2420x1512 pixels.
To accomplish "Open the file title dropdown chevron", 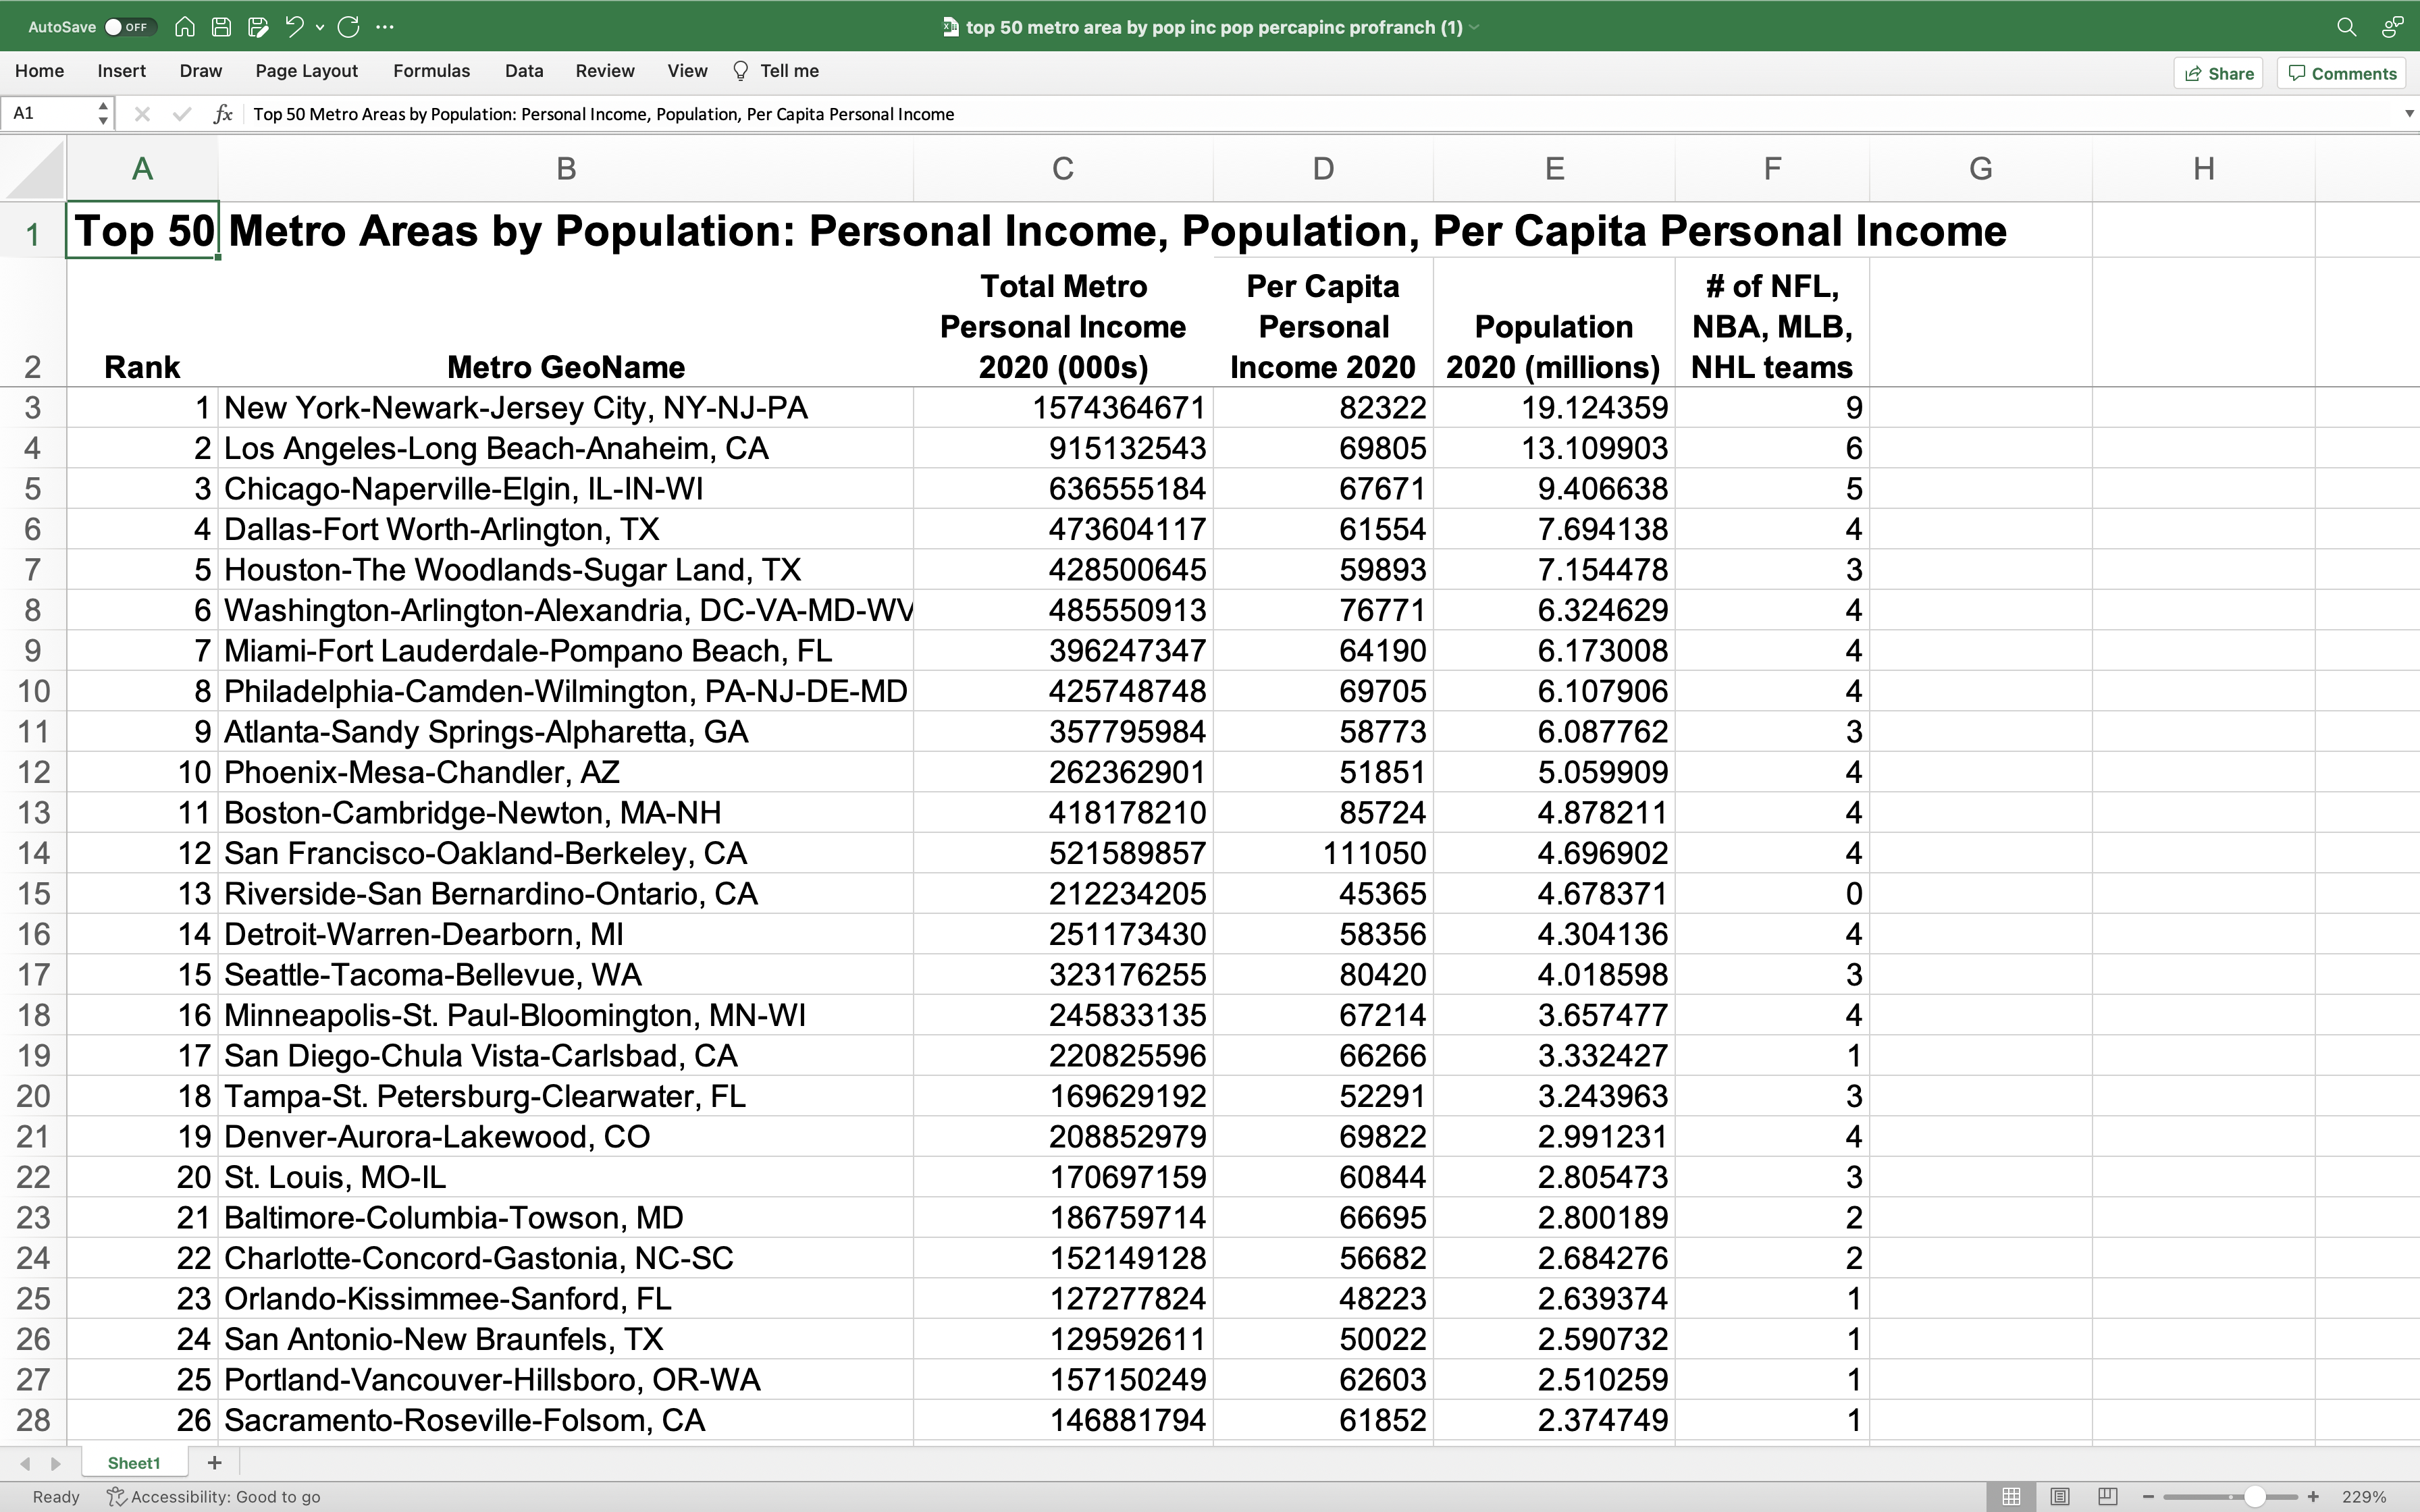I will (1474, 27).
